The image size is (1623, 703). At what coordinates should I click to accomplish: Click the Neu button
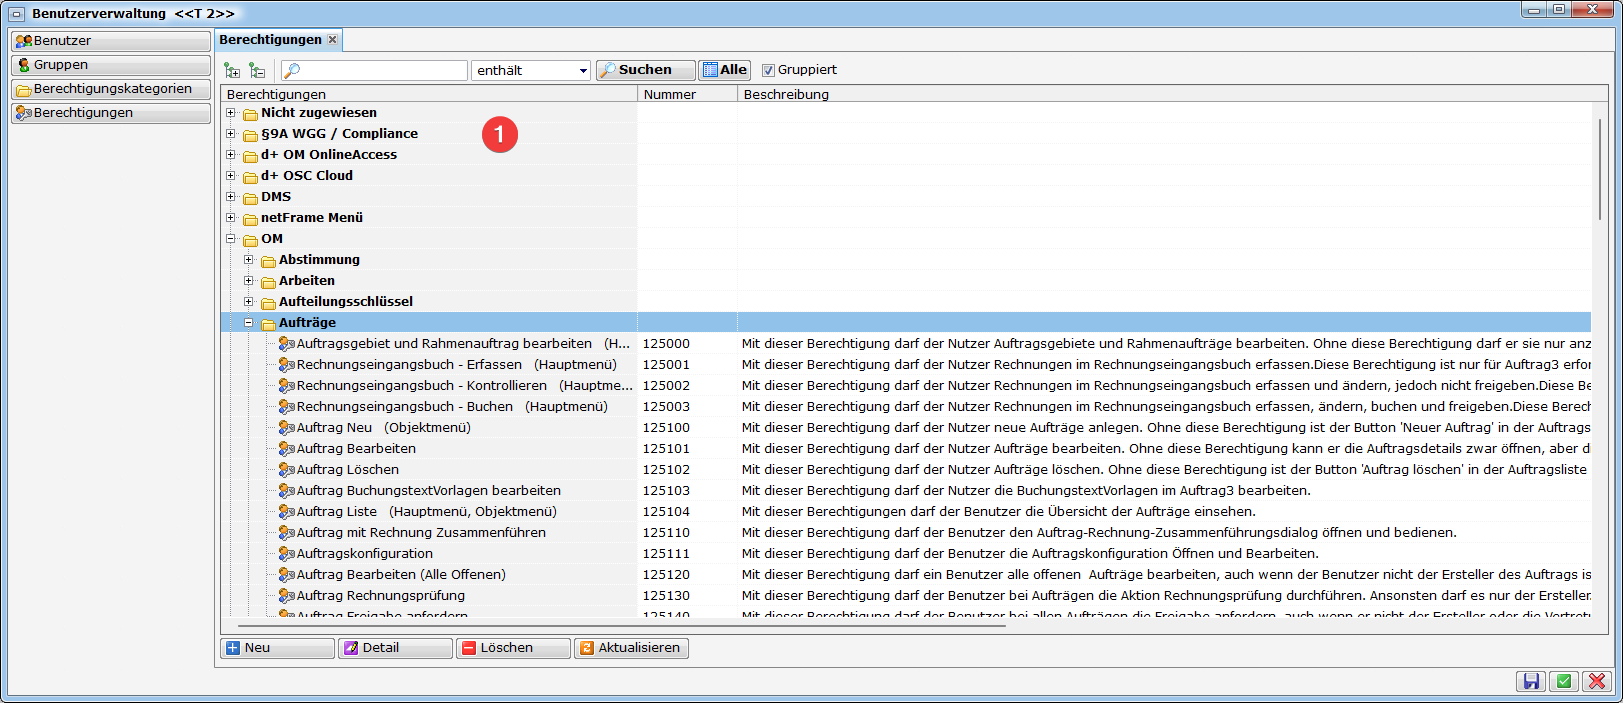[x=277, y=648]
